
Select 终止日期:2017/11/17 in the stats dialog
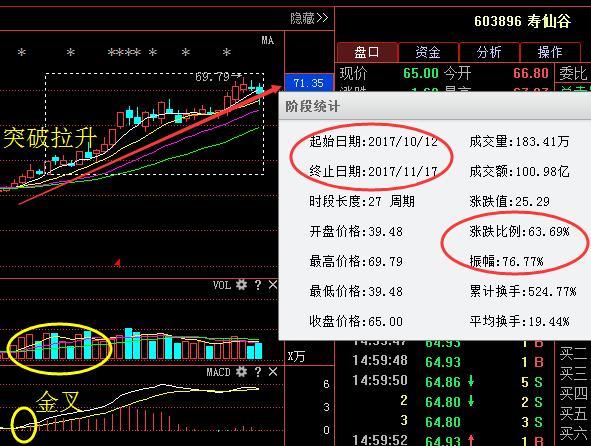(374, 172)
